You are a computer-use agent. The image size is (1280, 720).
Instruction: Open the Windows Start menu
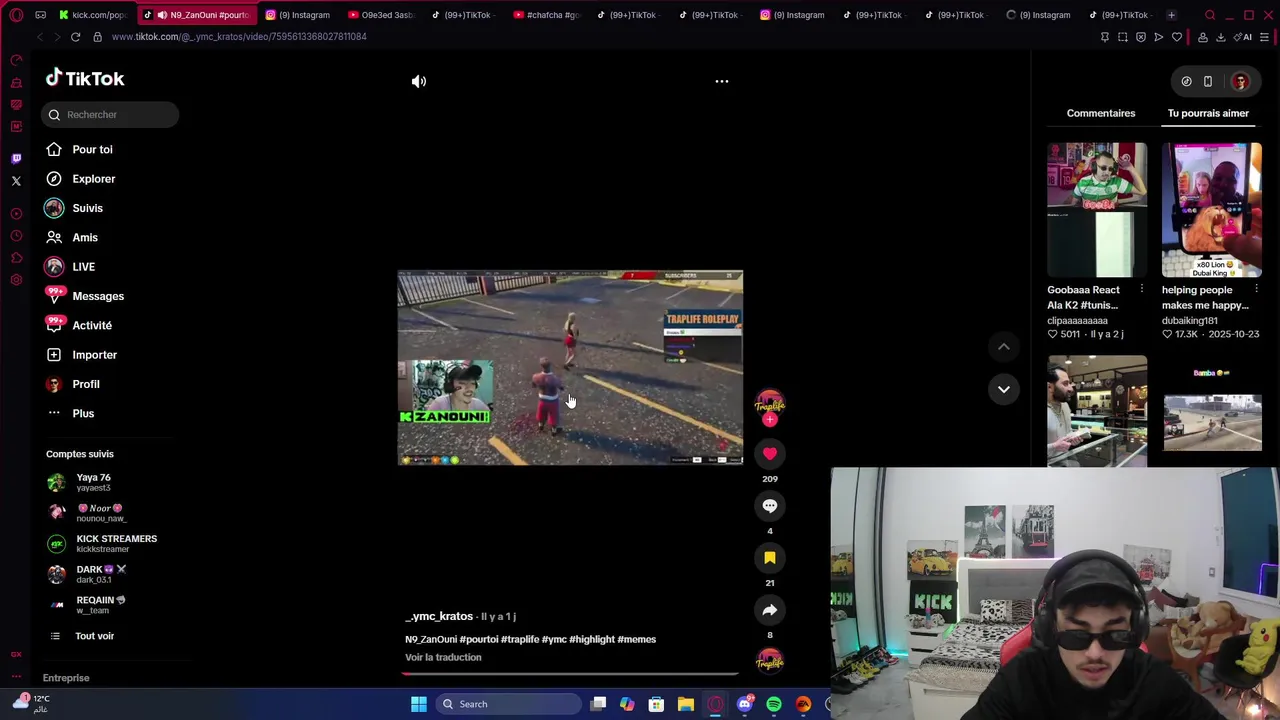click(x=419, y=704)
